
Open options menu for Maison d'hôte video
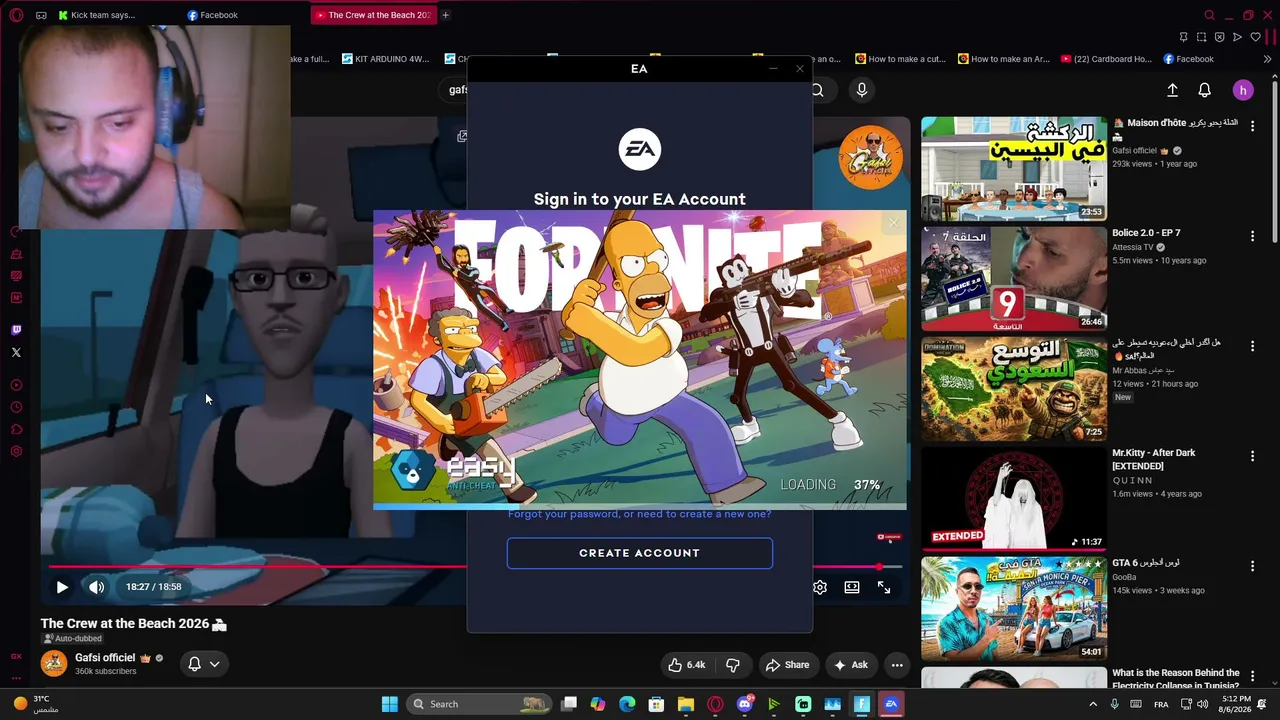(1252, 126)
